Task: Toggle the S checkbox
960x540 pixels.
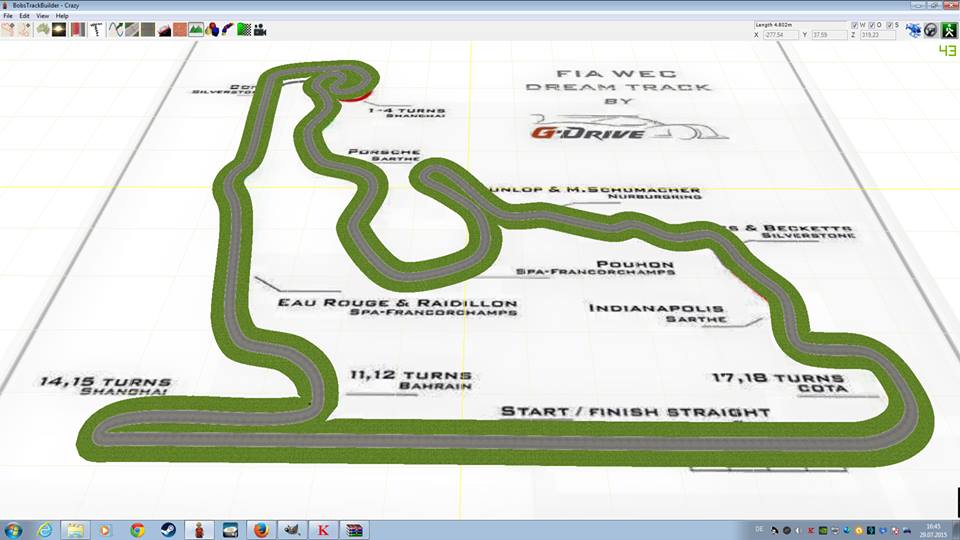Action: tap(890, 25)
